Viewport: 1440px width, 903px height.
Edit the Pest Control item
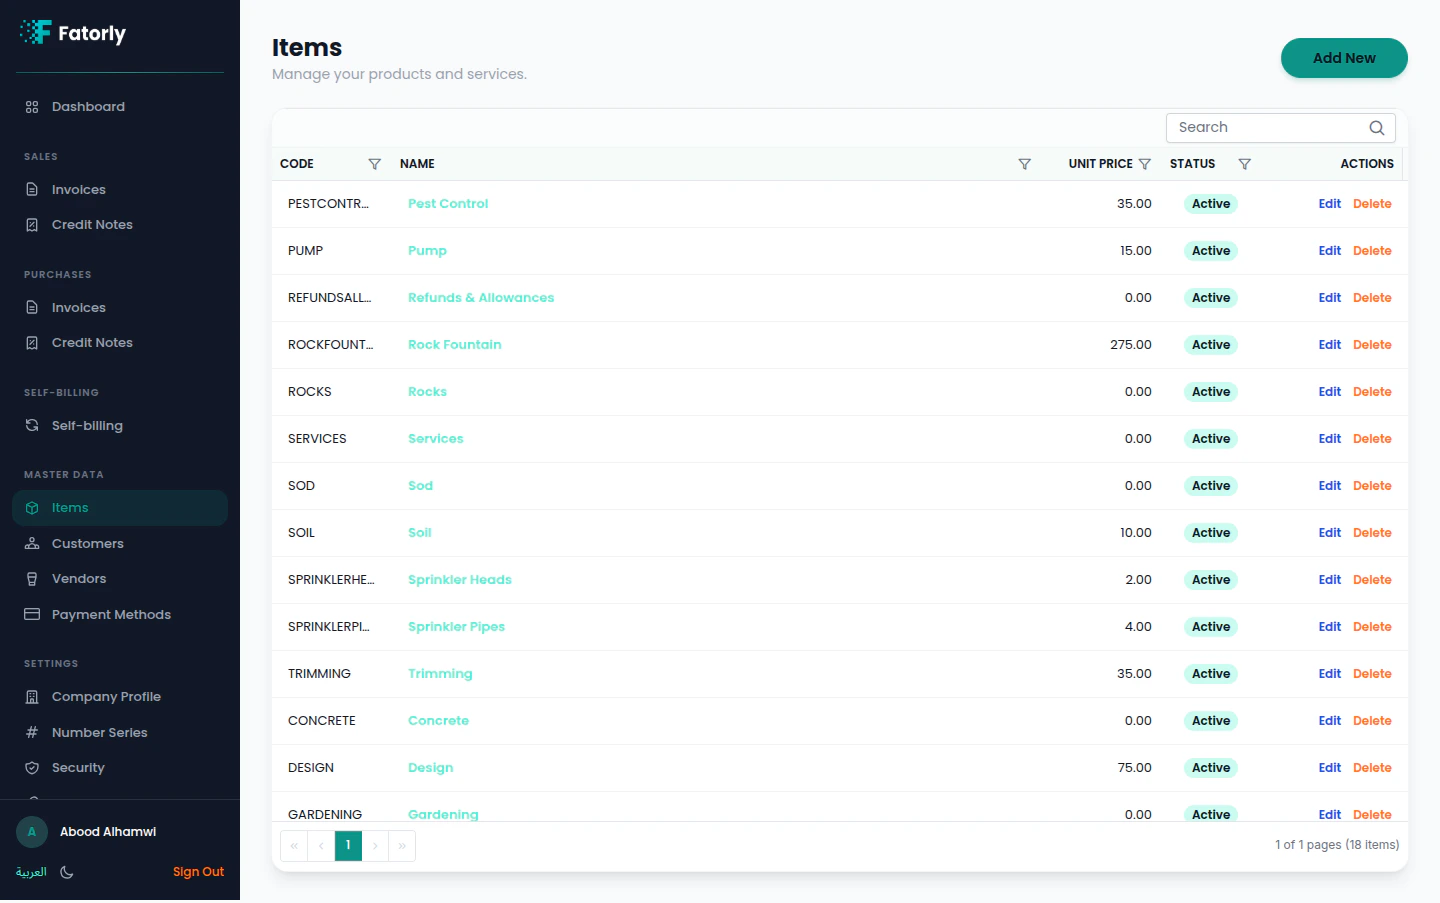tap(1329, 204)
